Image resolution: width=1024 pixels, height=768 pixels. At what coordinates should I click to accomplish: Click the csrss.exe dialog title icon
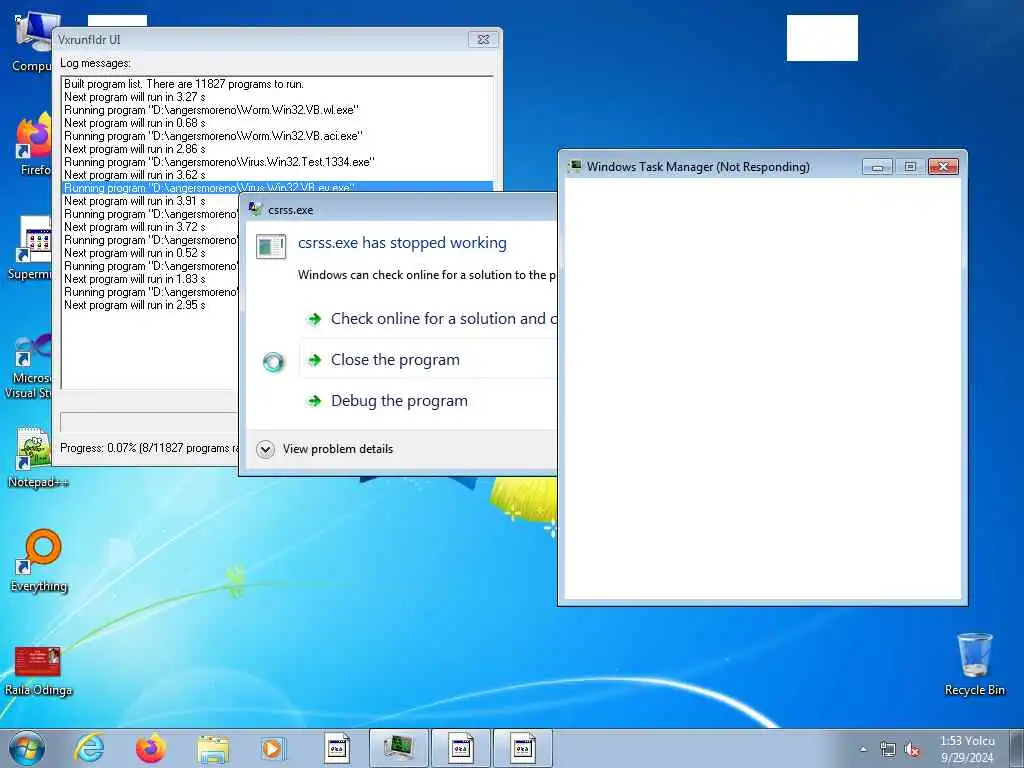pyautogui.click(x=255, y=209)
